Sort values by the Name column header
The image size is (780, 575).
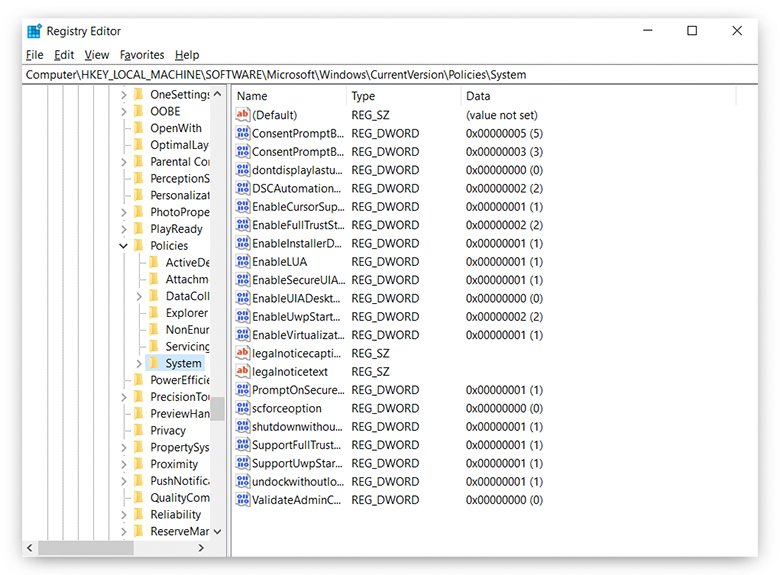(290, 96)
